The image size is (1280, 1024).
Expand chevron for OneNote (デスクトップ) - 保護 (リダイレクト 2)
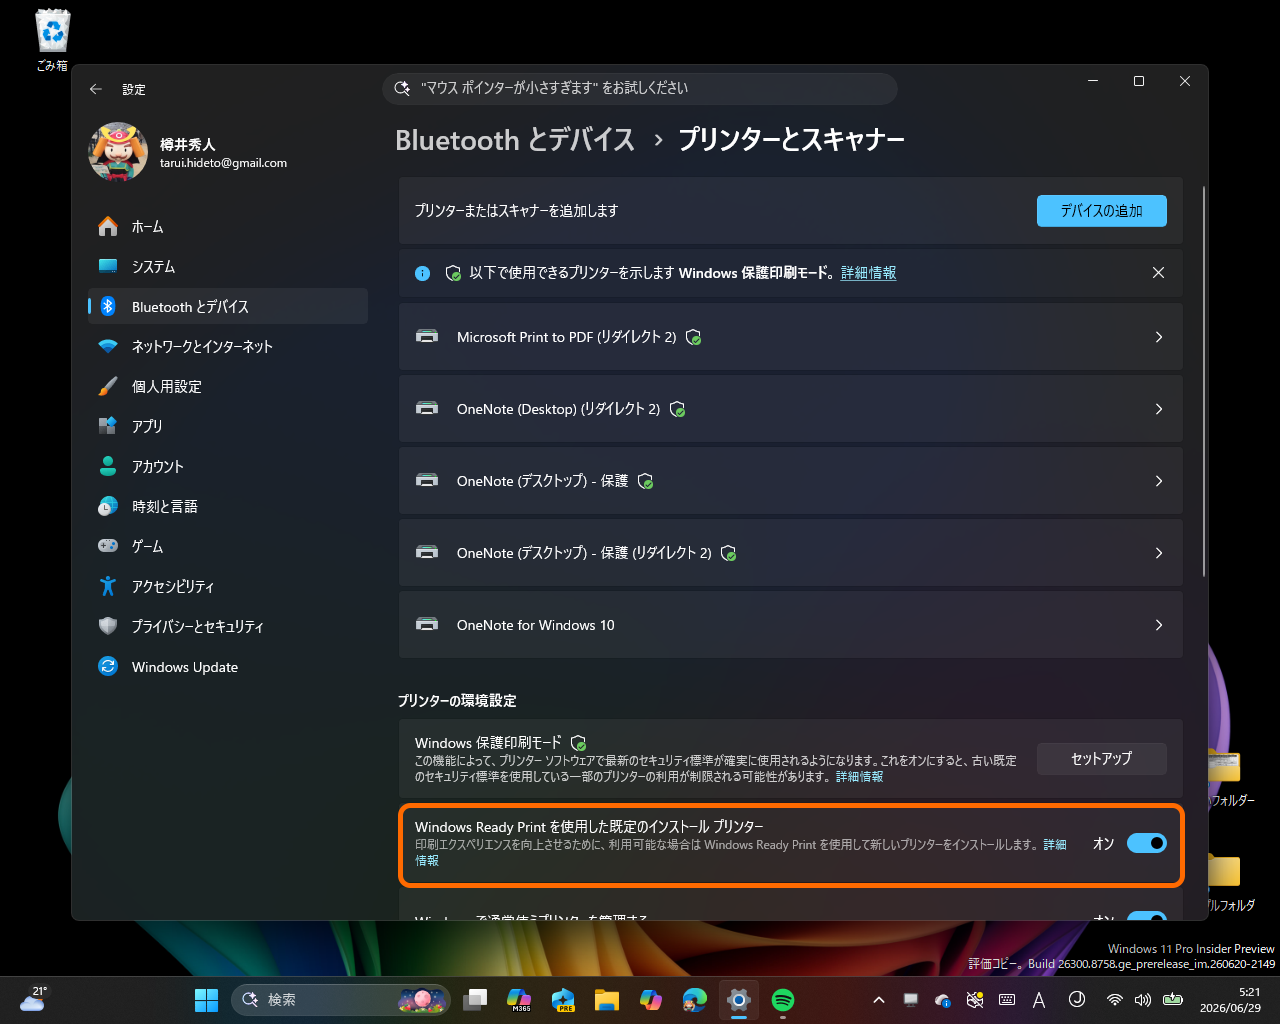(x=1159, y=553)
